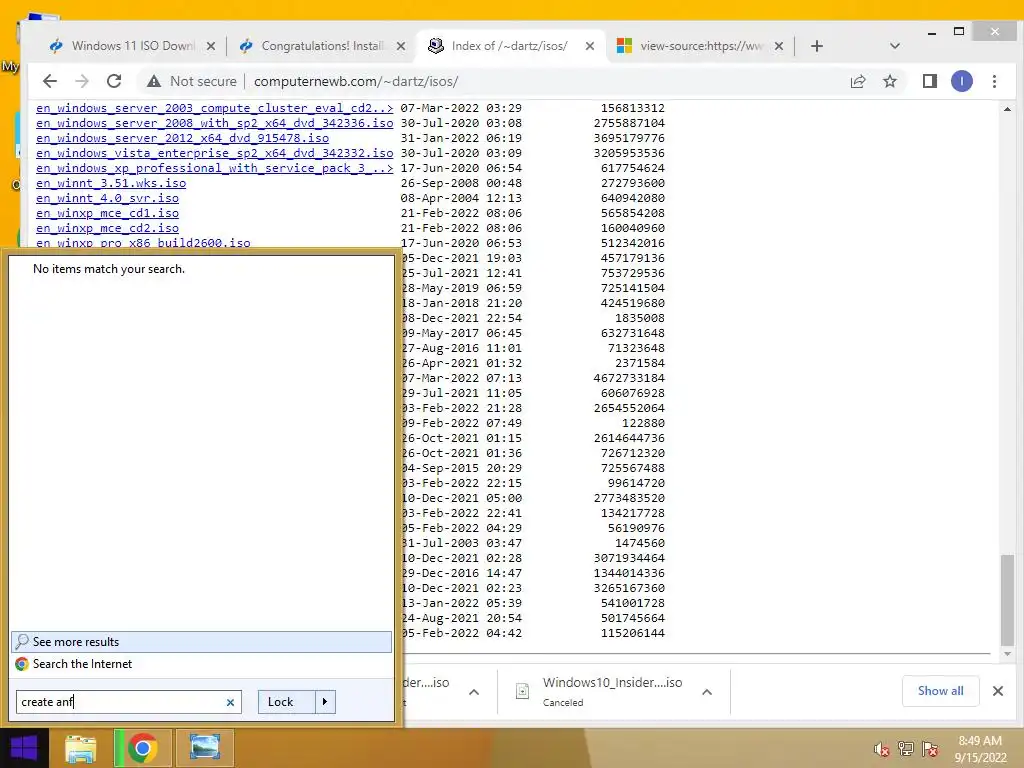Close the Congratulations! Install tab

(x=401, y=46)
